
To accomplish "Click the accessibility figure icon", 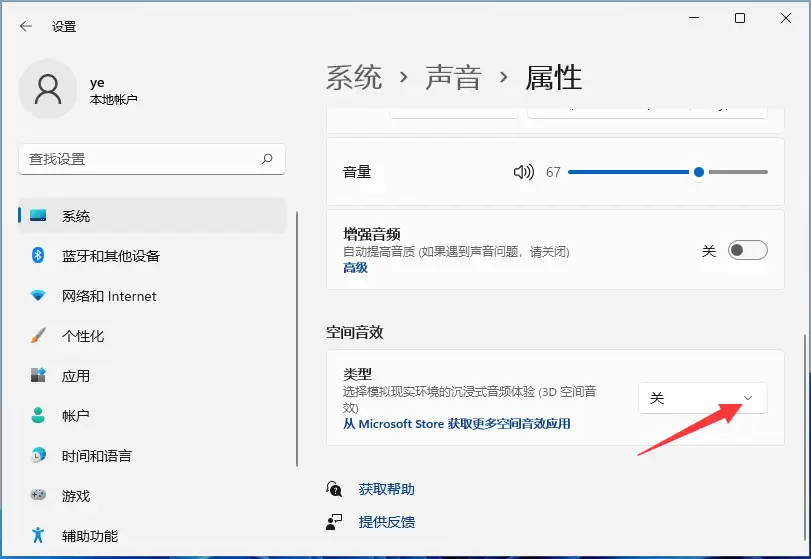I will (x=38, y=535).
